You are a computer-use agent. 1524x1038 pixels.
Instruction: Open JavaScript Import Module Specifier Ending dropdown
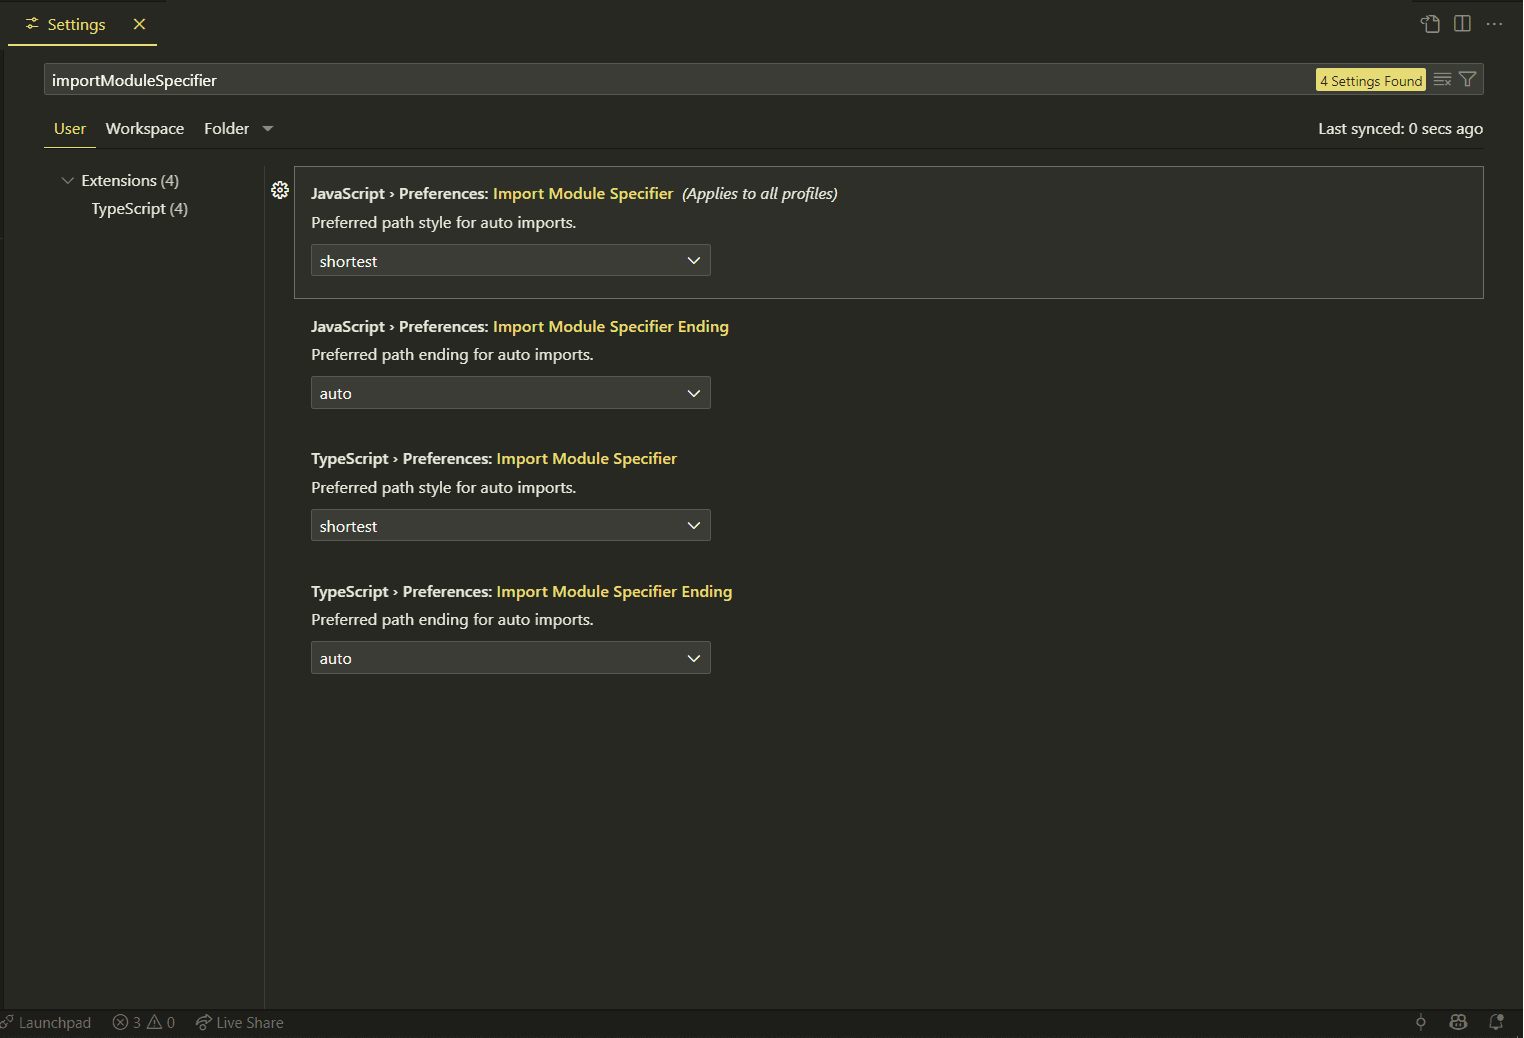(511, 393)
